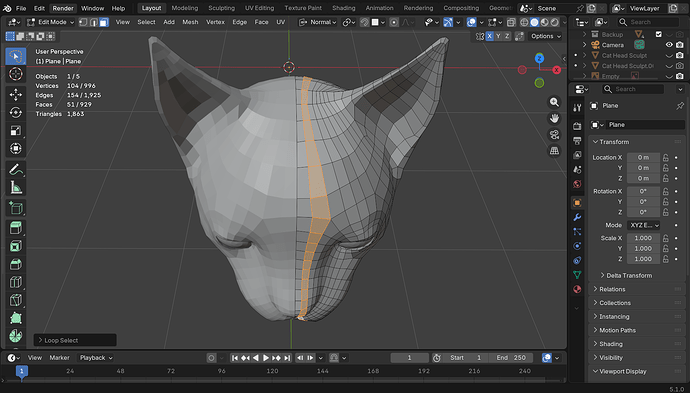Switch perspective/orthographic grid gizmo icon
The height and width of the screenshot is (393, 690).
click(554, 151)
